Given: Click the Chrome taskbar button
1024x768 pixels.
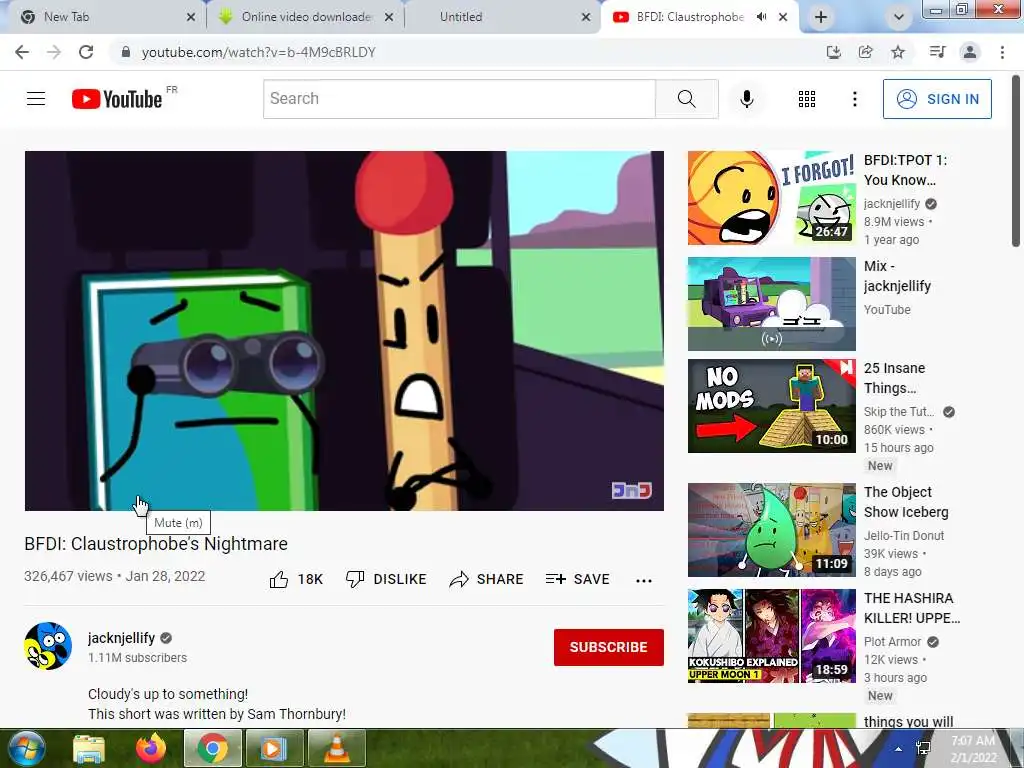Looking at the screenshot, I should point(212,748).
